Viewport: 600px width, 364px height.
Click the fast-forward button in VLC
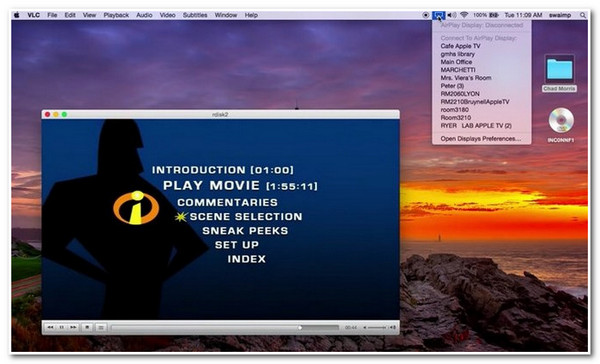[x=73, y=327]
